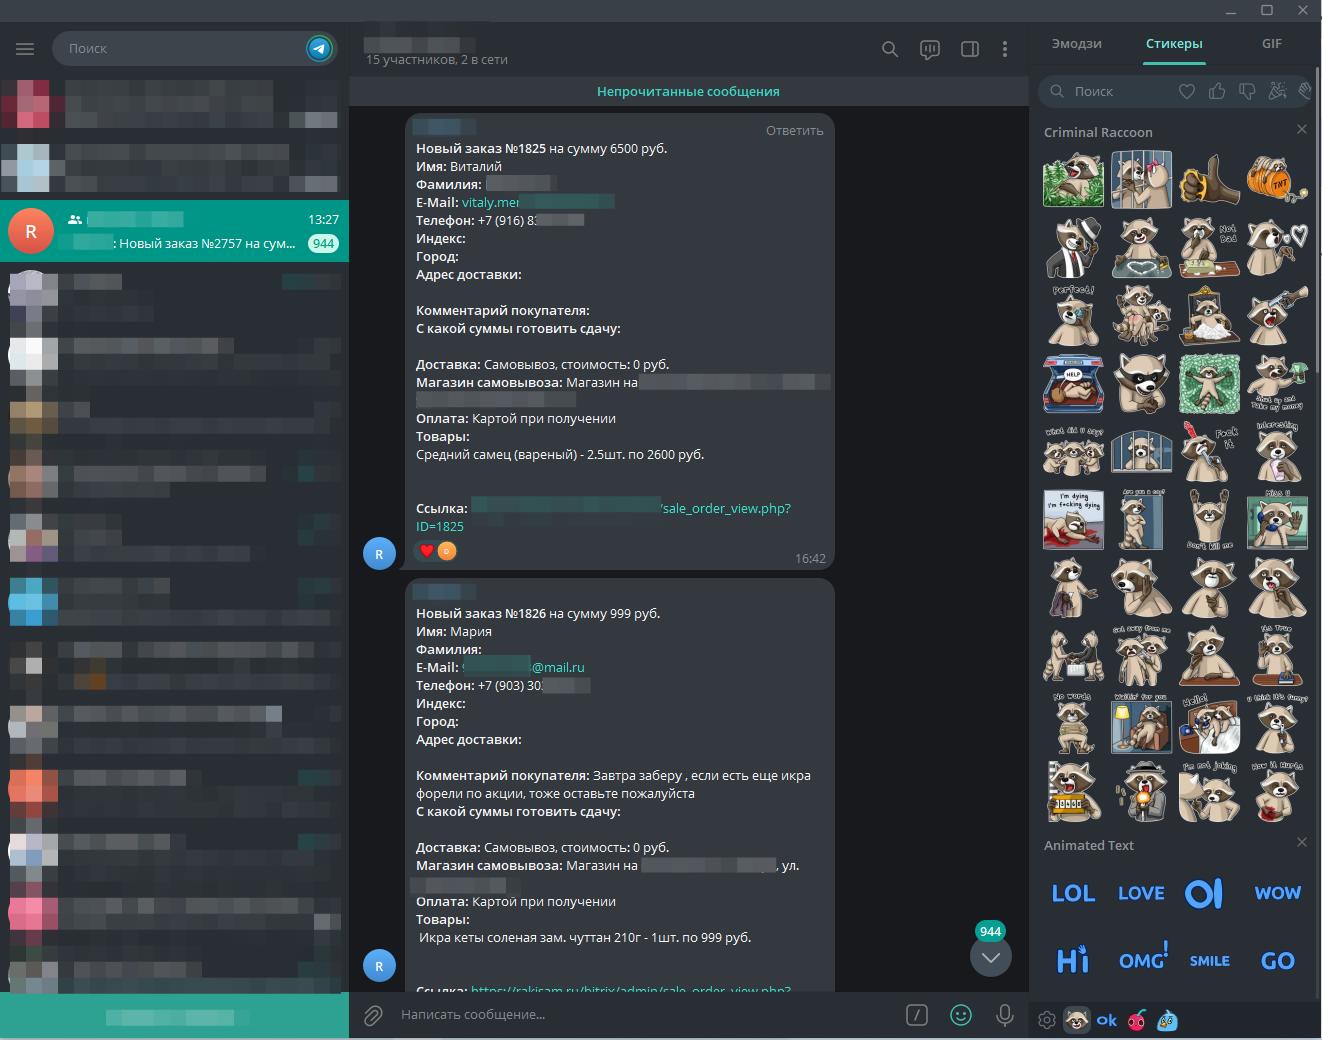Open the @mail.ru email link

pos(523,667)
